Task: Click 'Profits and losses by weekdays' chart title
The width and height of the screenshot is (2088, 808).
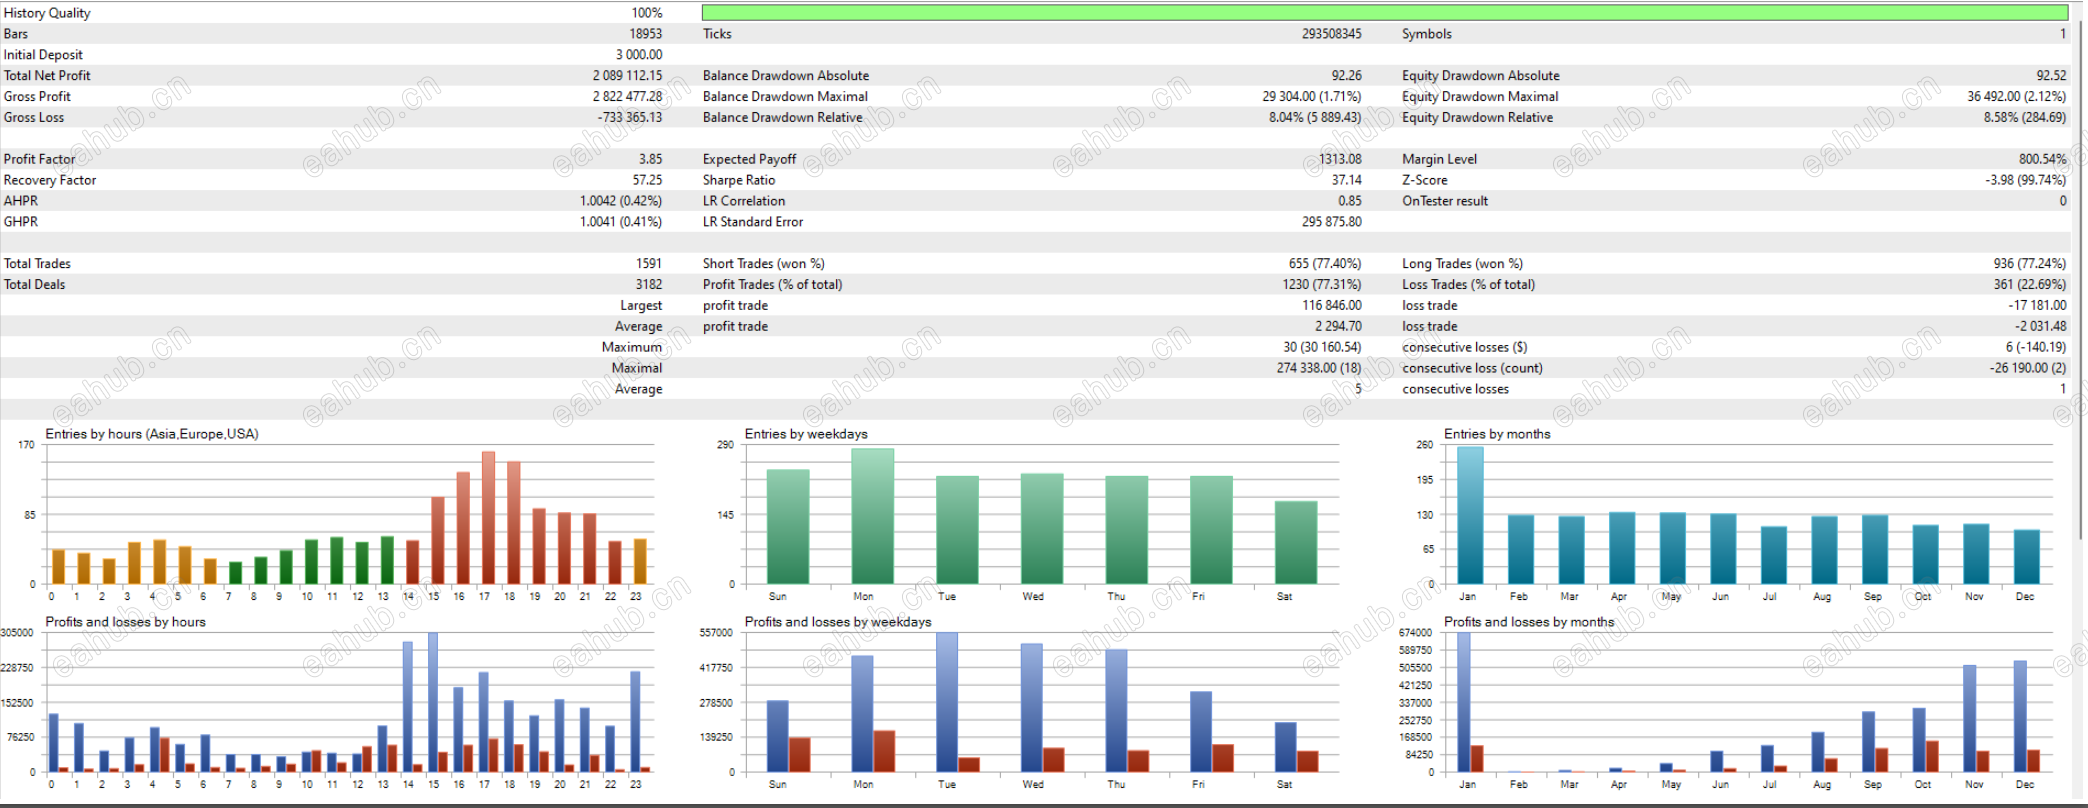Action: tap(838, 622)
